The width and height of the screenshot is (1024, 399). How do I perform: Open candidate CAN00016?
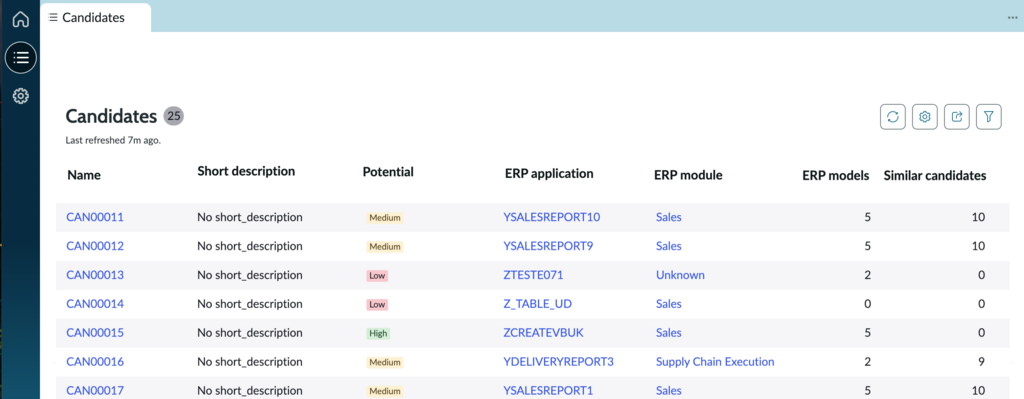(x=95, y=362)
